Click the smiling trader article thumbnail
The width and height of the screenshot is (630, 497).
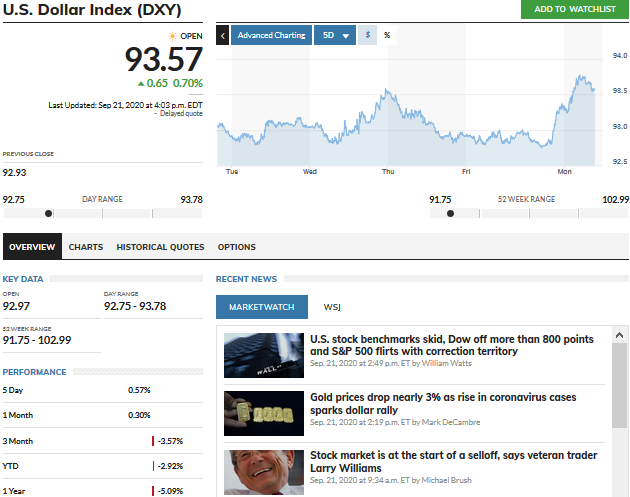pyautogui.click(x=264, y=472)
